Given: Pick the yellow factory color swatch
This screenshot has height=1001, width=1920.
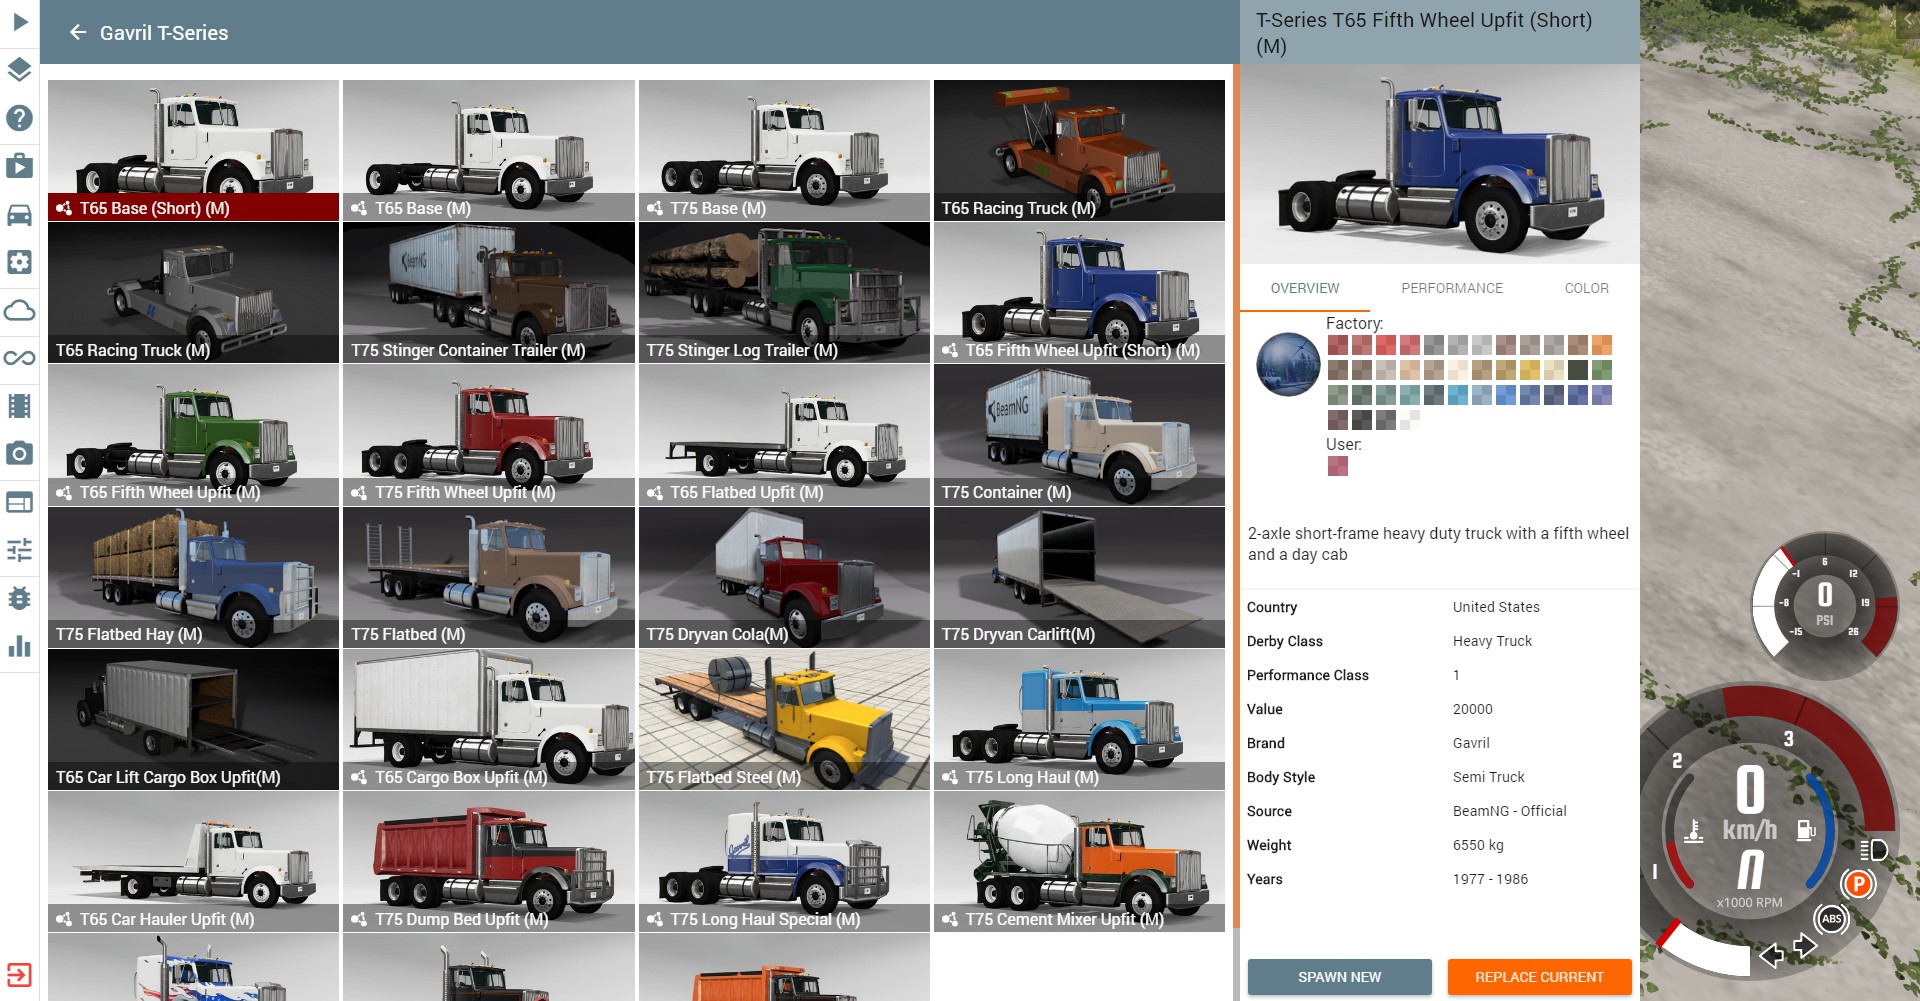Looking at the screenshot, I should 1530,370.
